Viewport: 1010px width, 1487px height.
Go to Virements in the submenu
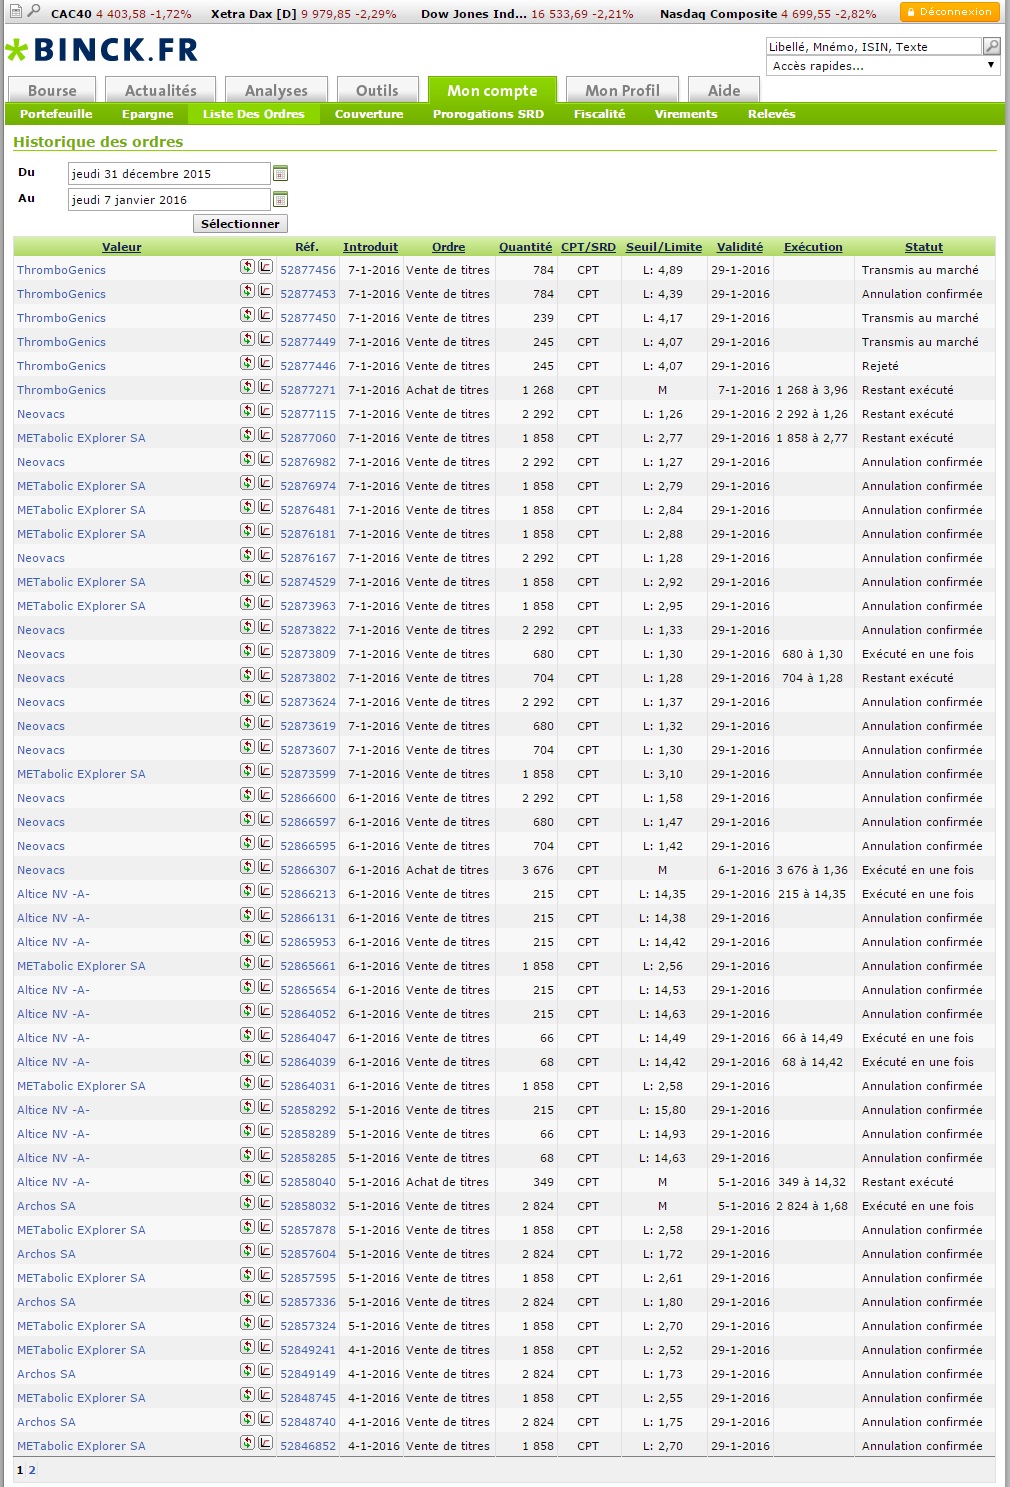686,114
